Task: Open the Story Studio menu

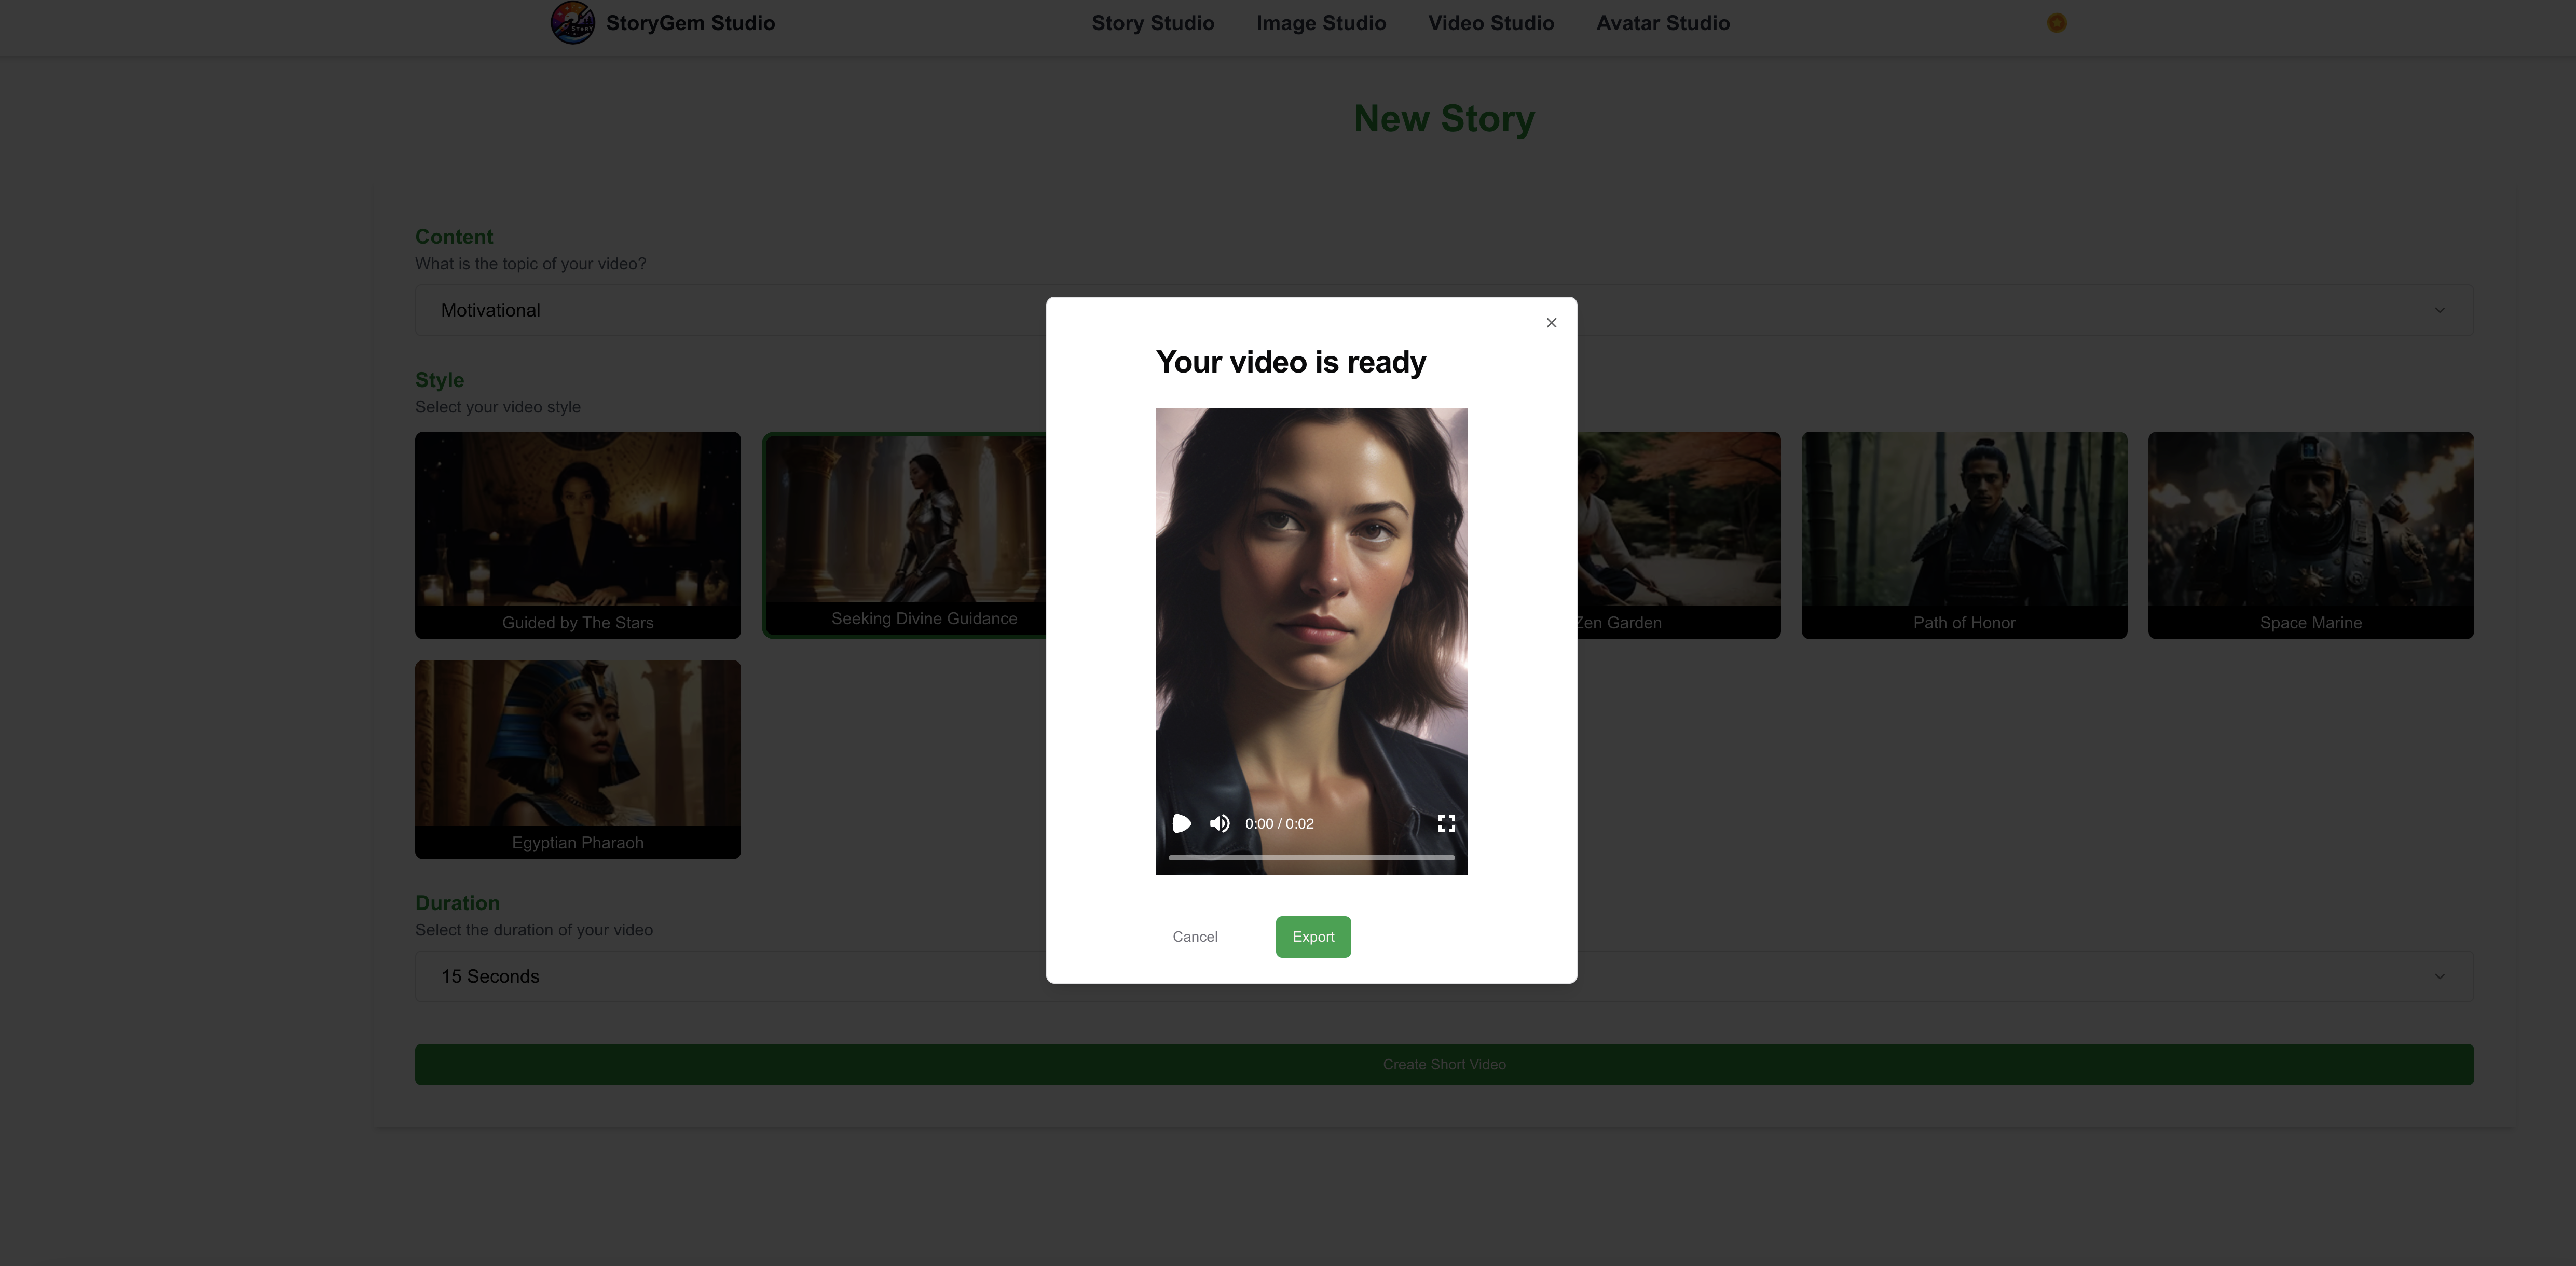Action: (1153, 23)
